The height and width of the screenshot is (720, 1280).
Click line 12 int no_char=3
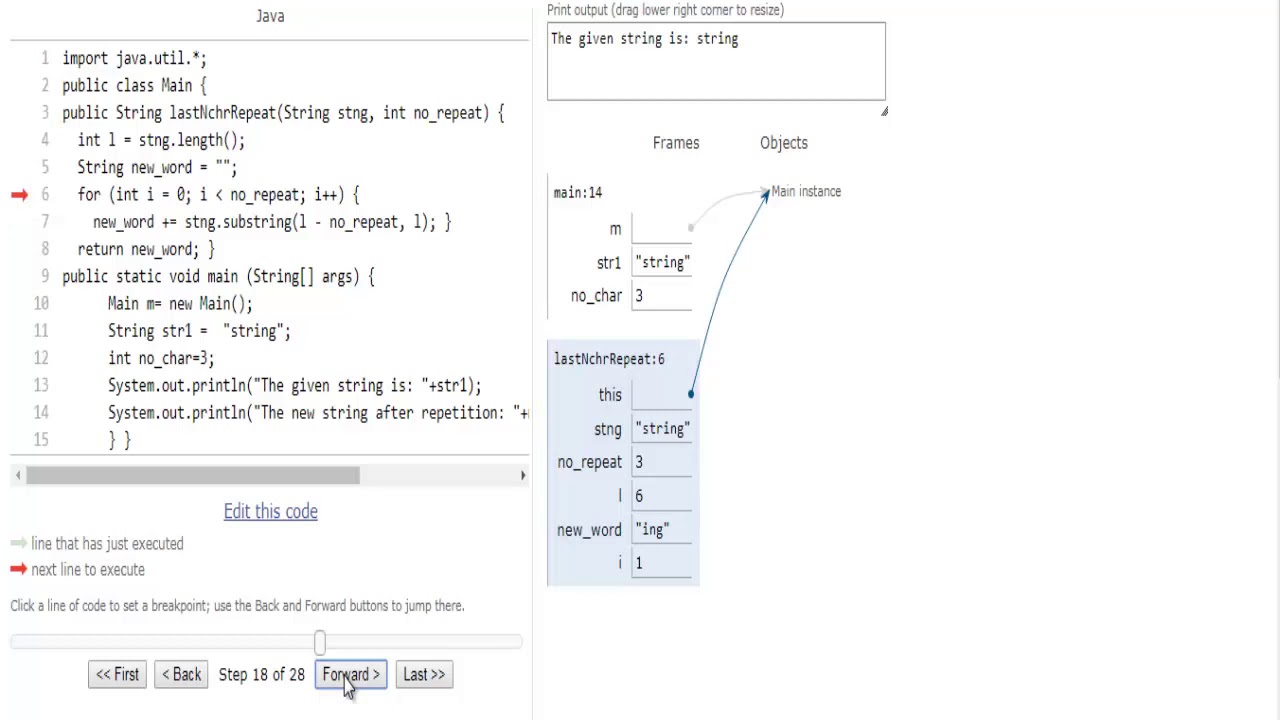(161, 358)
